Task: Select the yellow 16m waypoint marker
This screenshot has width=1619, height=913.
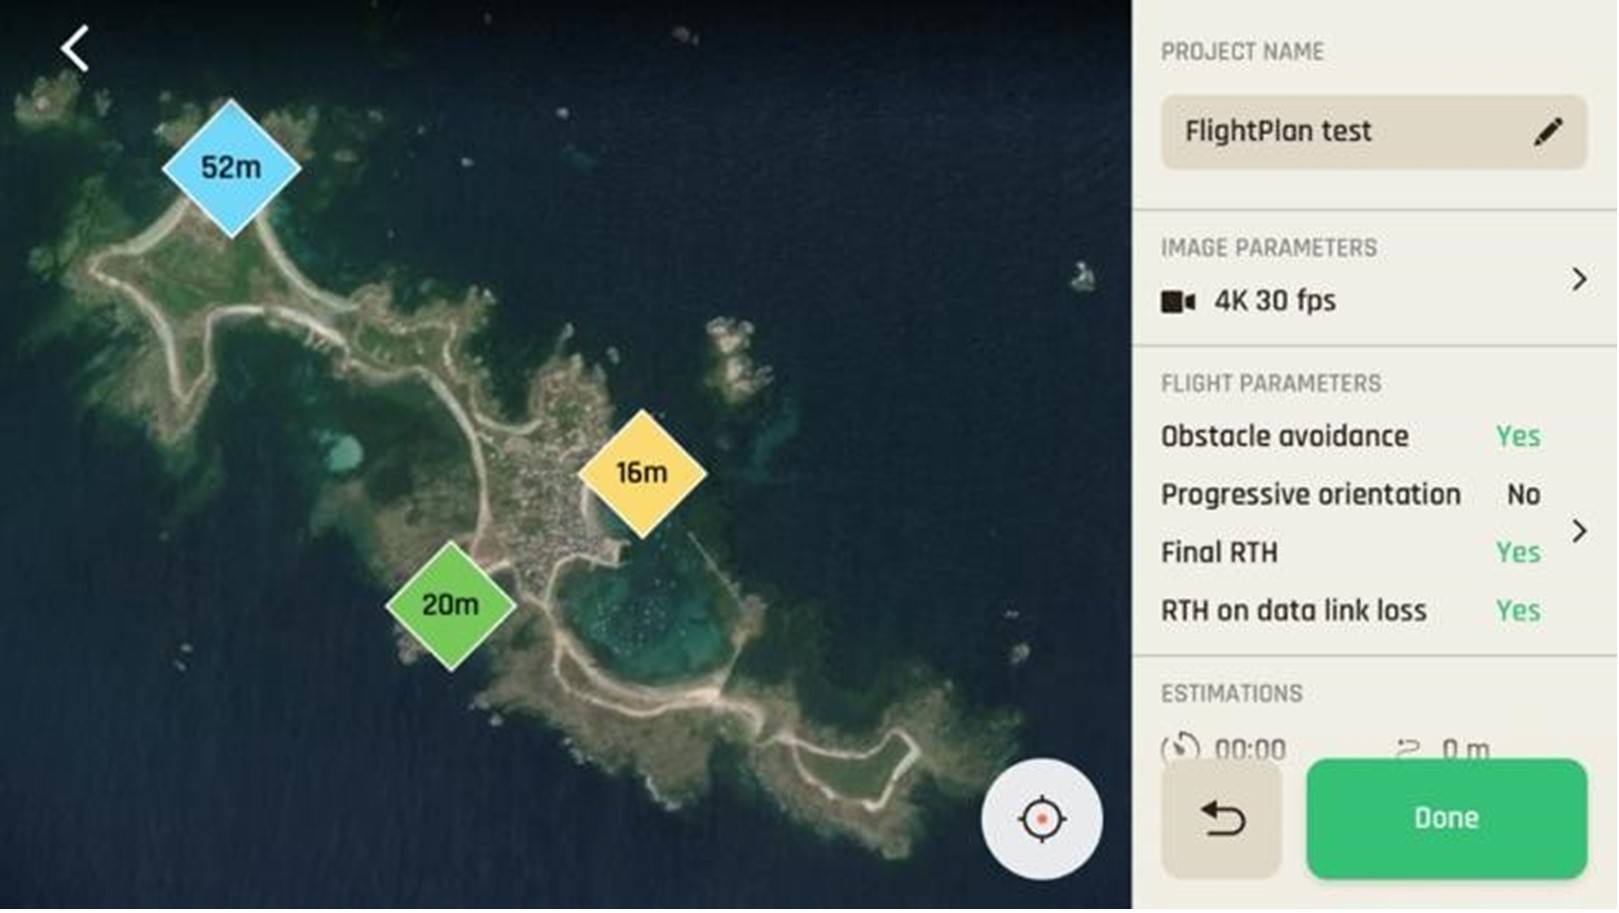Action: tap(642, 473)
